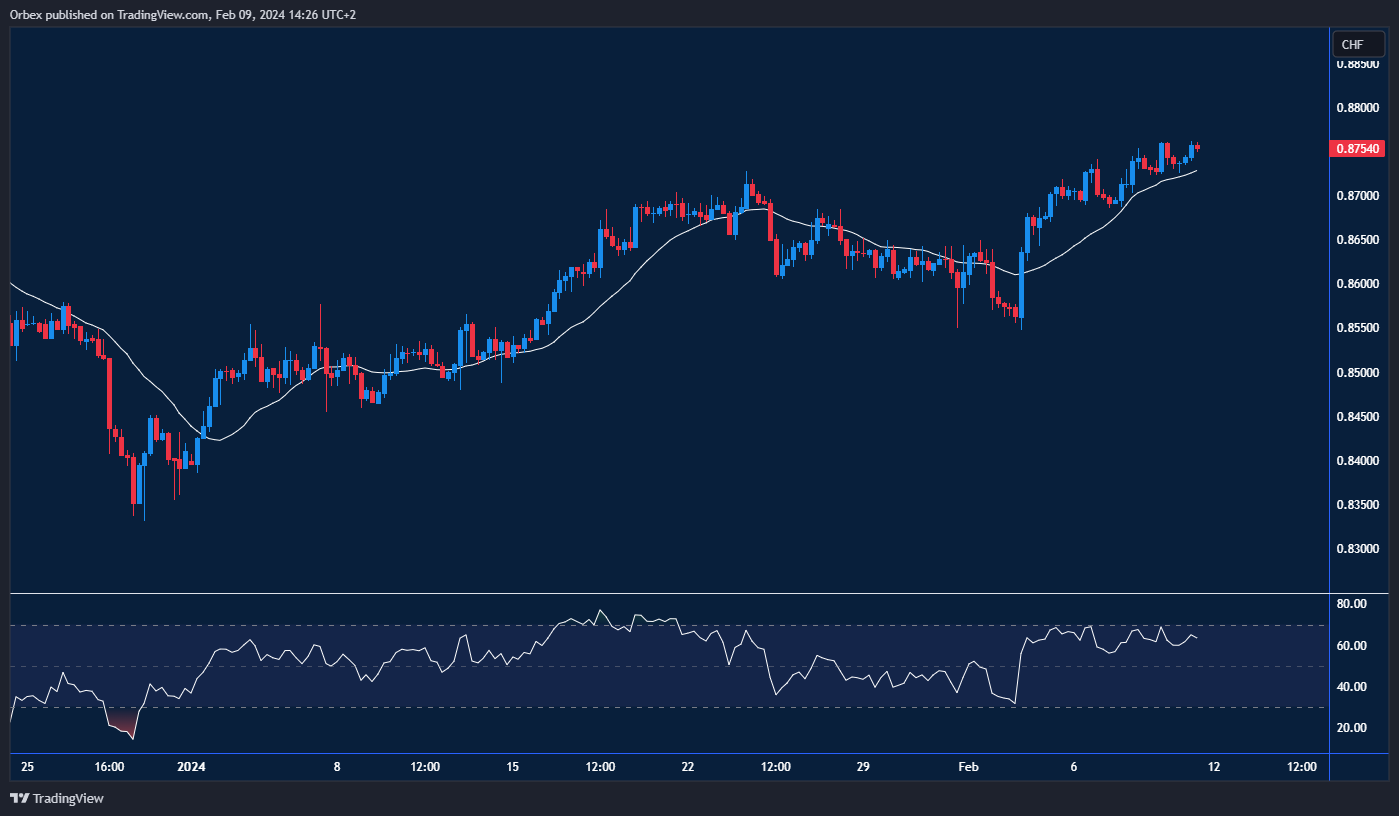Click the 20.00 level in the indicator scale
Viewport: 1399px width, 816px height.
click(x=1350, y=728)
